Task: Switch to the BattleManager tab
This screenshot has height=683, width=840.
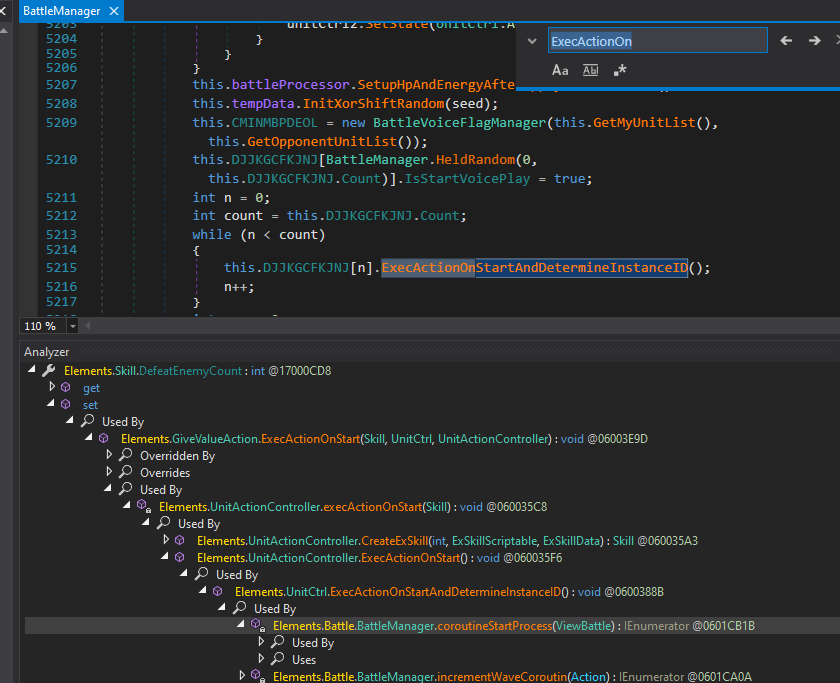Action: [62, 11]
